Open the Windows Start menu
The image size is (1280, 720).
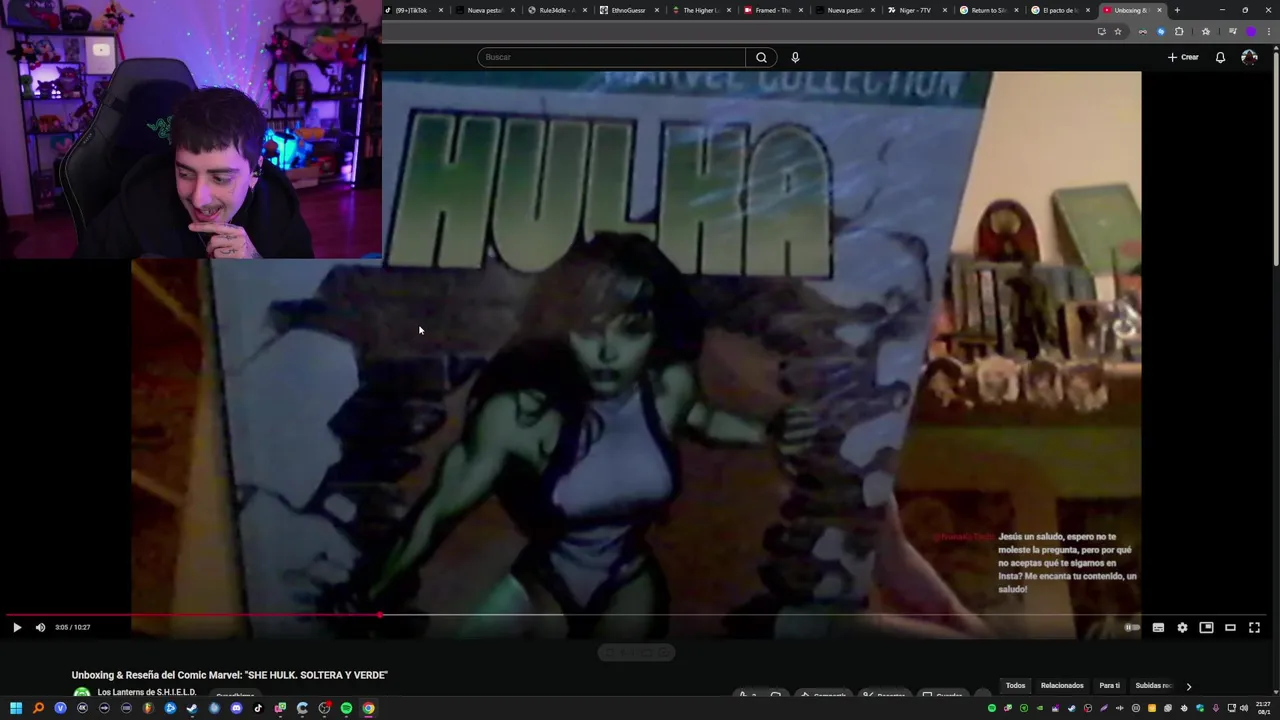pos(16,708)
